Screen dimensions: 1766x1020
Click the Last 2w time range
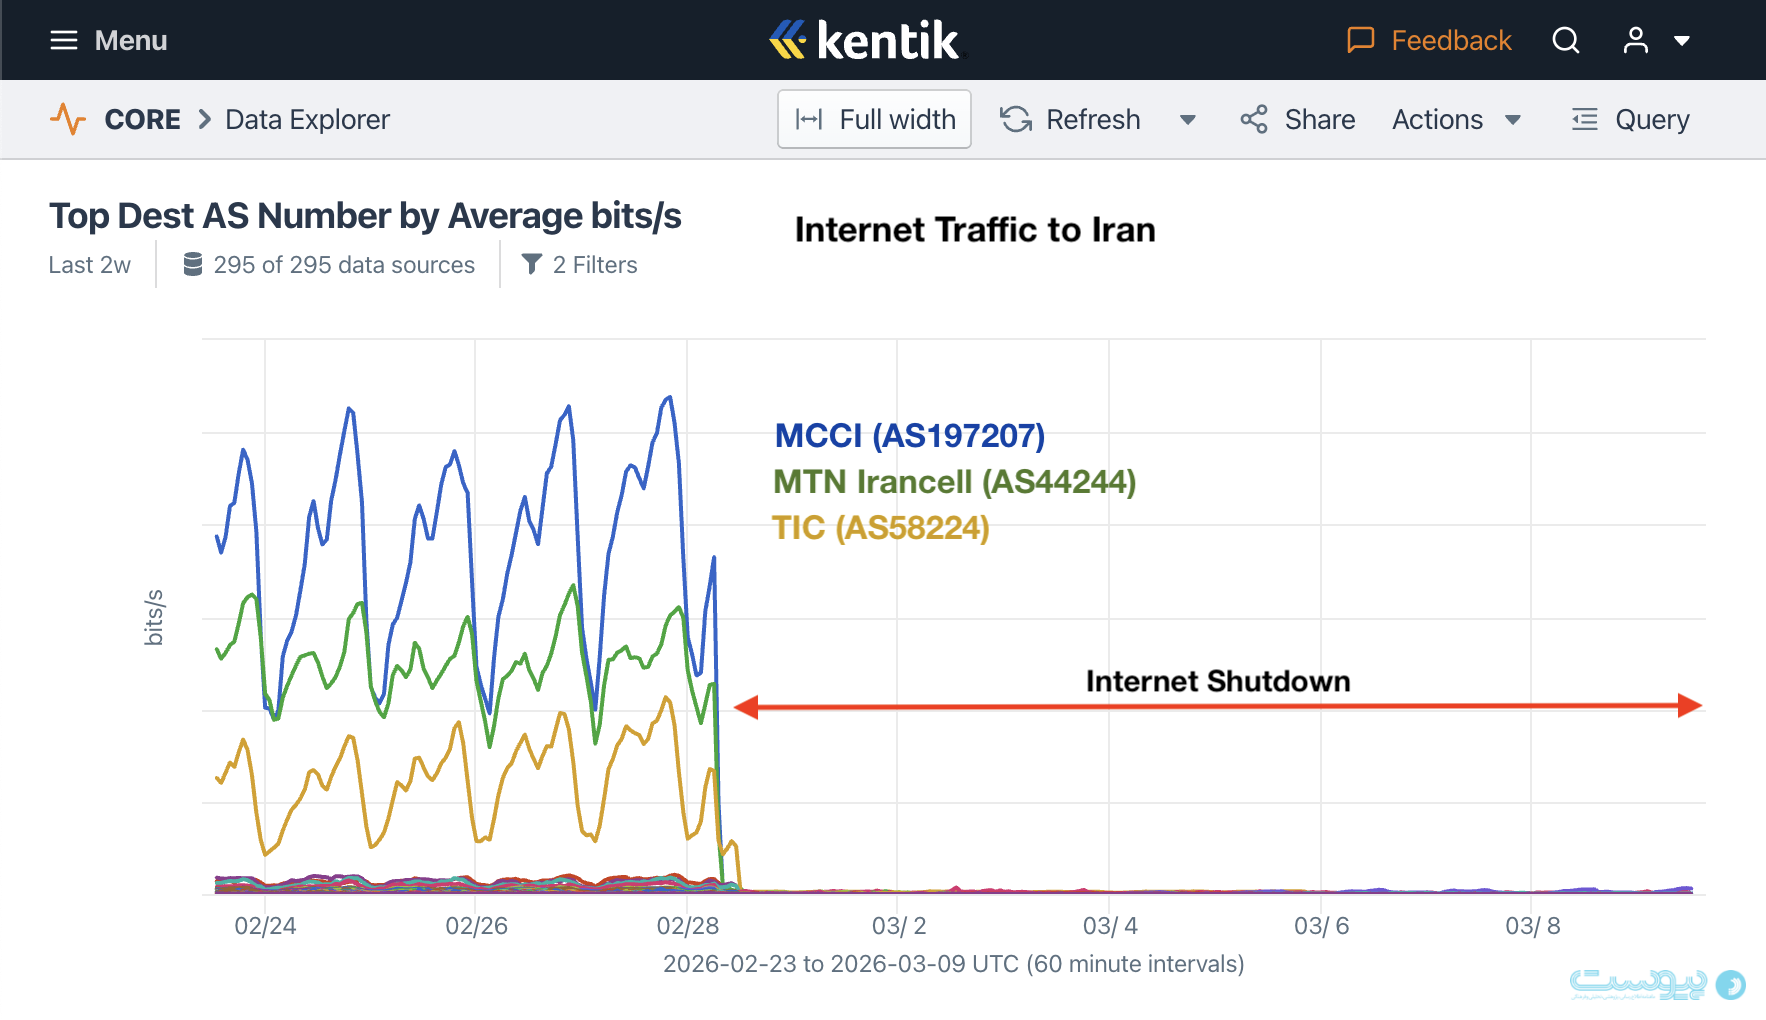pos(90,265)
